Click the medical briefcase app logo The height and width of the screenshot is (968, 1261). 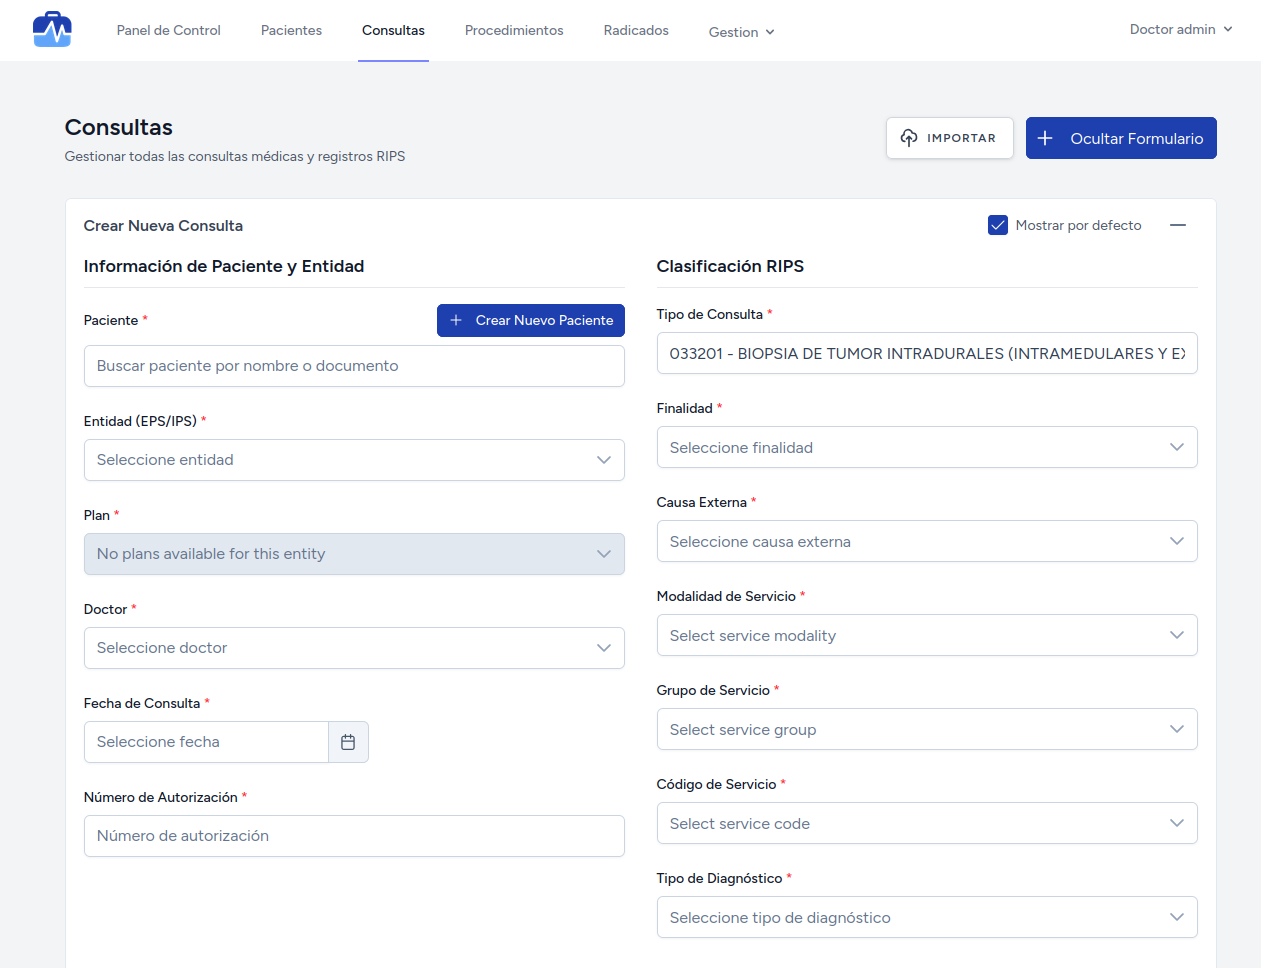pos(52,30)
